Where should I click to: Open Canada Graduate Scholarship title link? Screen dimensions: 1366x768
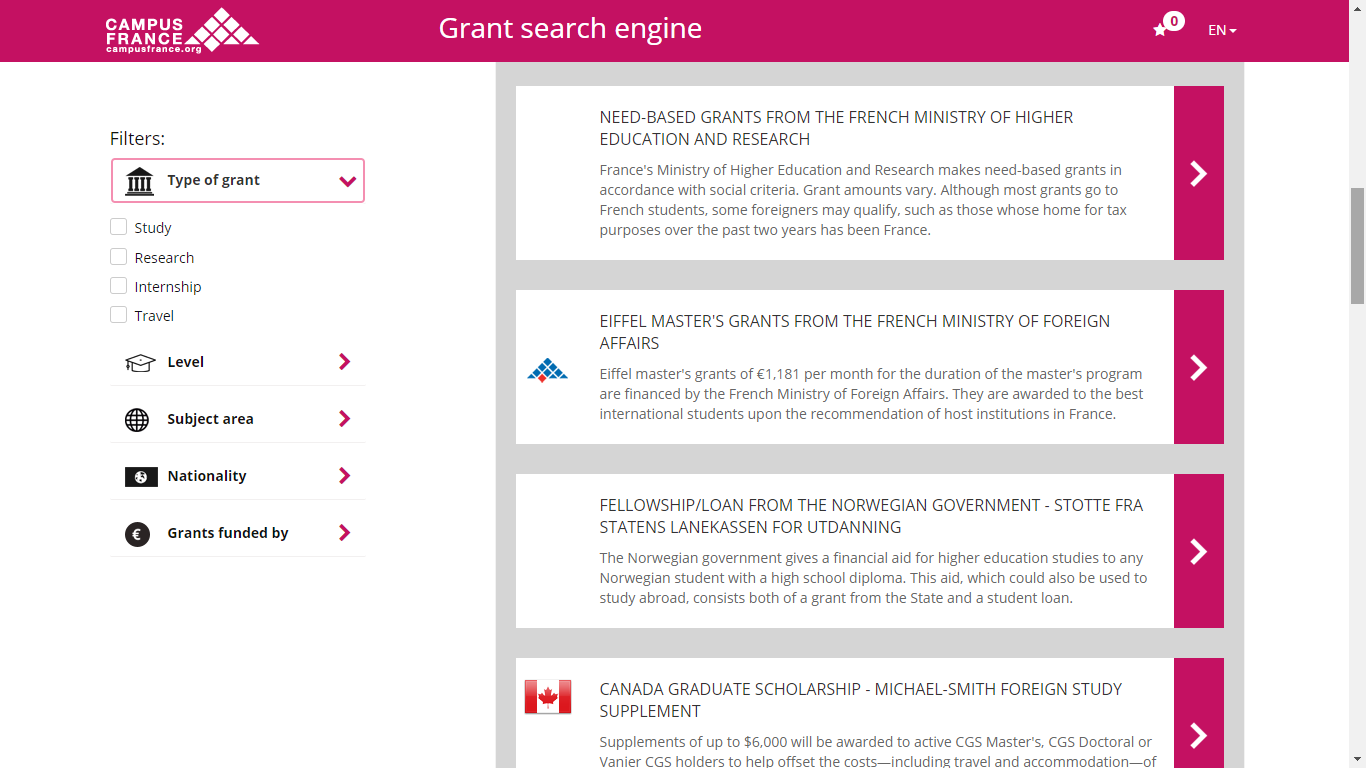[x=861, y=700]
